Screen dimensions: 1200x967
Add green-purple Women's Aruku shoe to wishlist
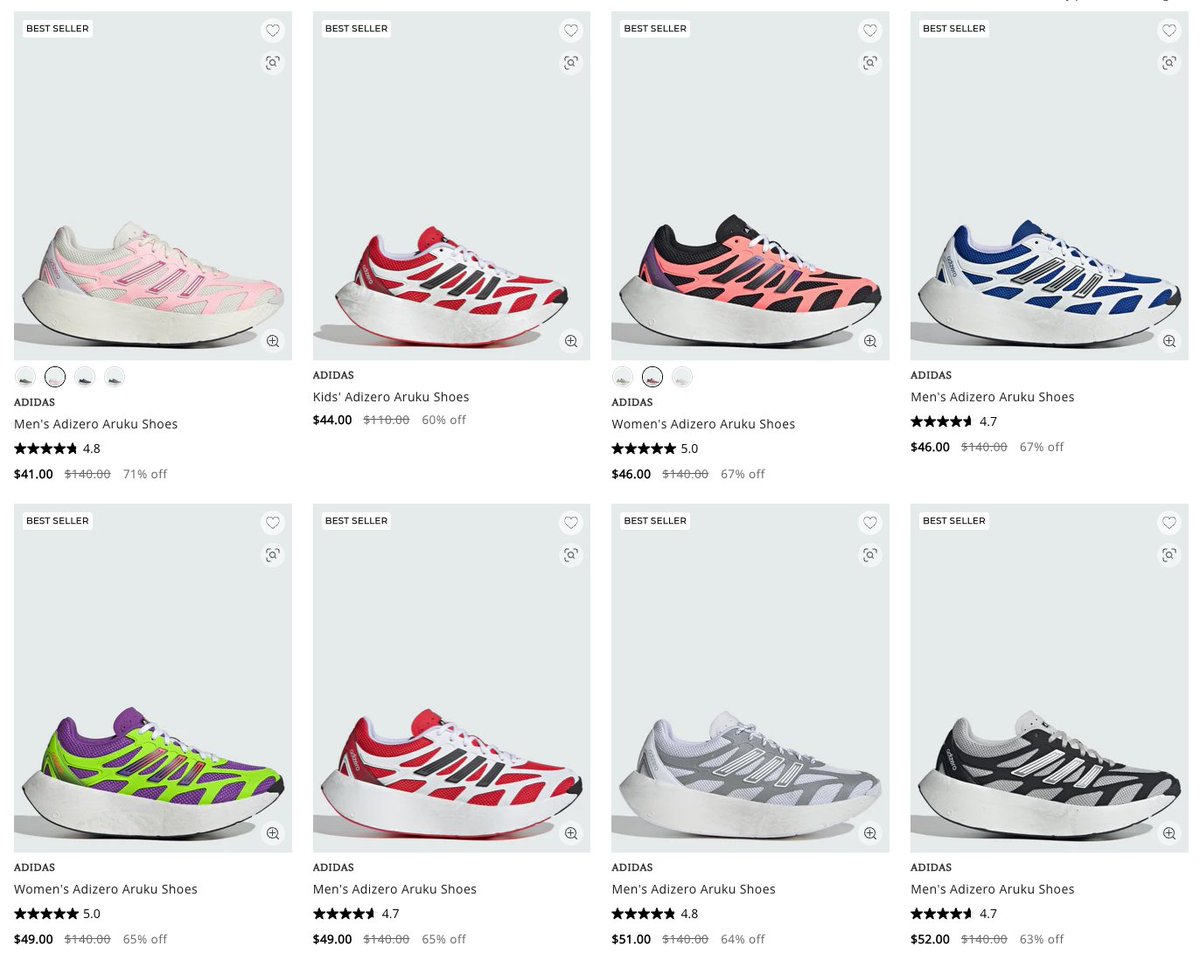[x=272, y=523]
